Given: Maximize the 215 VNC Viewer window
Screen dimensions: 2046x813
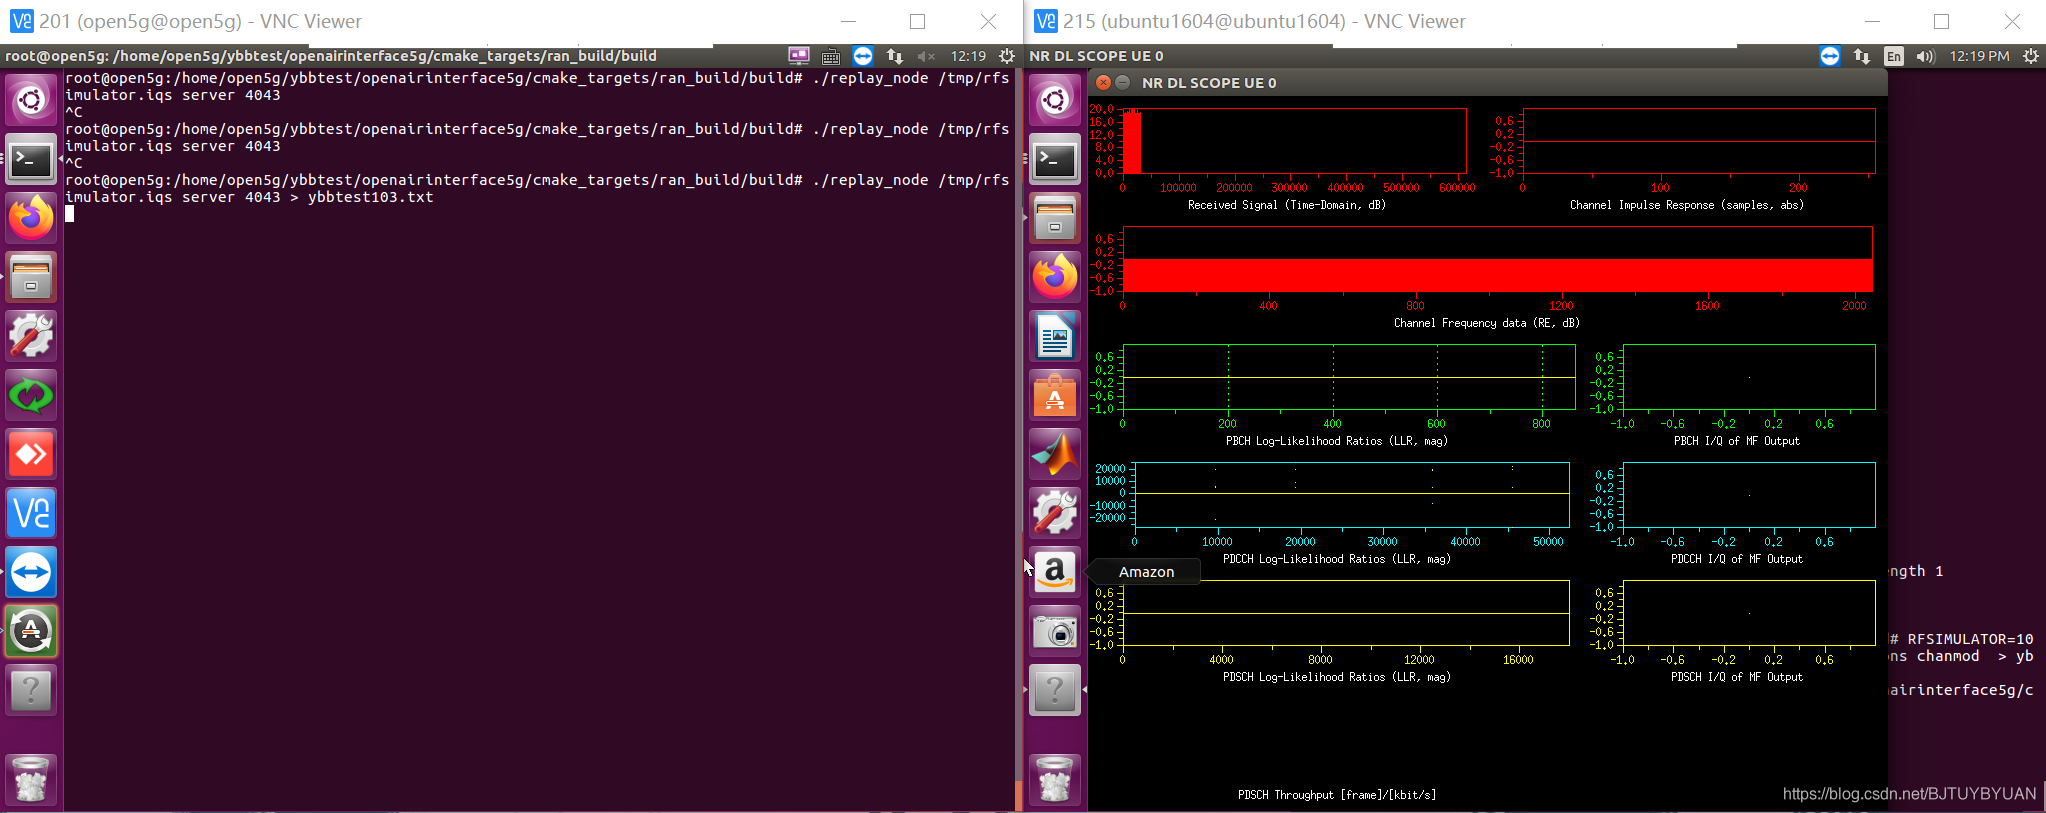Looking at the screenshot, I should [x=1941, y=21].
